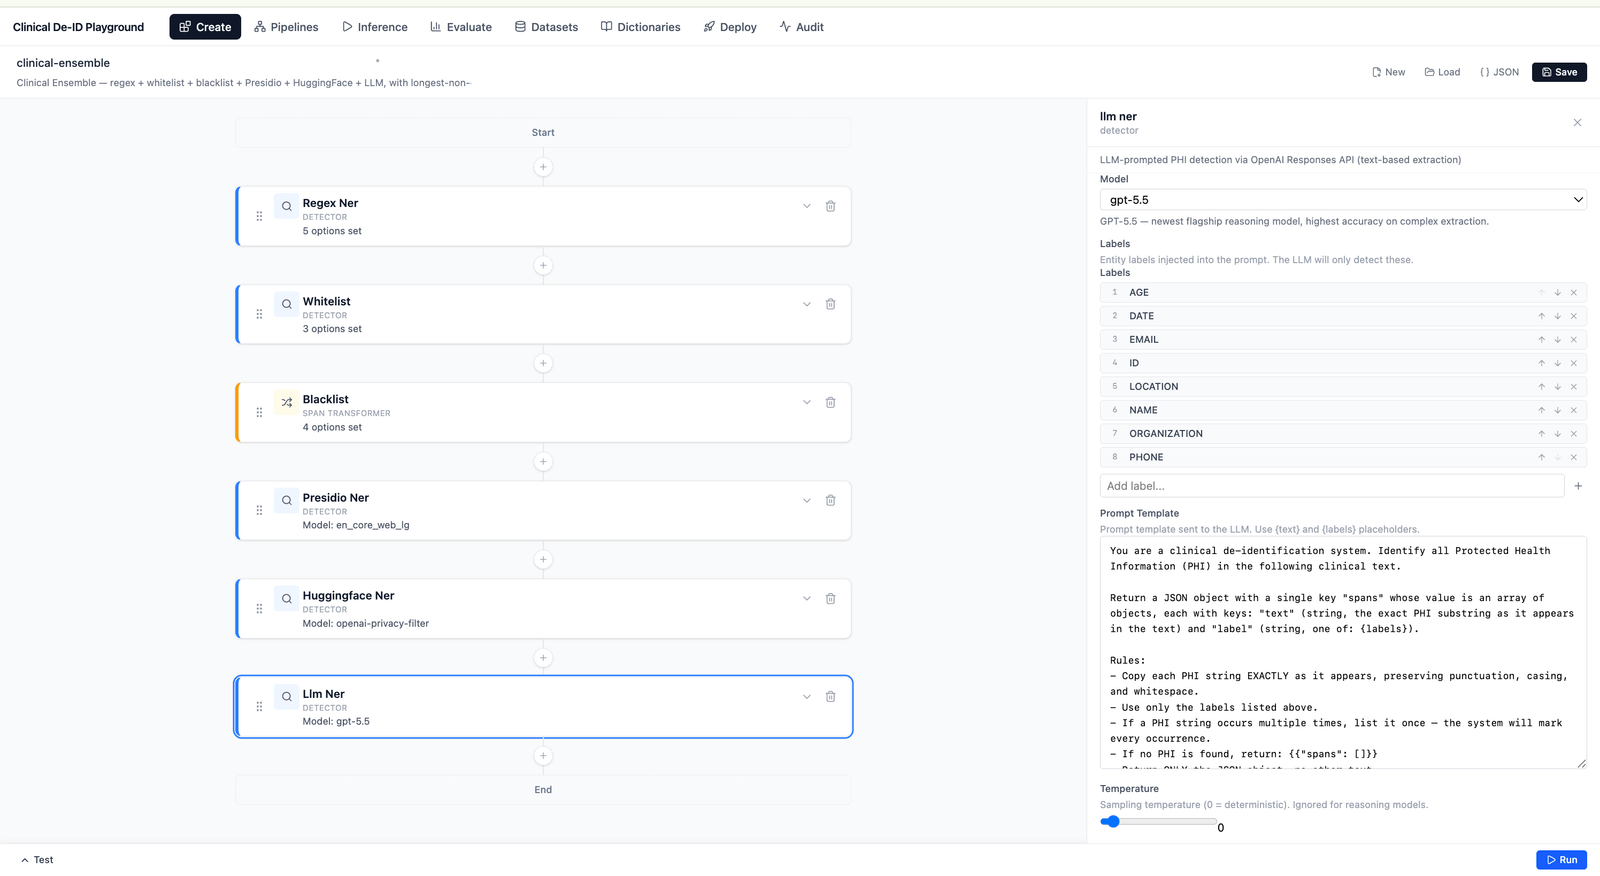This screenshot has height=876, width=1600.
Task: Move the ID label down
Action: click(1557, 363)
